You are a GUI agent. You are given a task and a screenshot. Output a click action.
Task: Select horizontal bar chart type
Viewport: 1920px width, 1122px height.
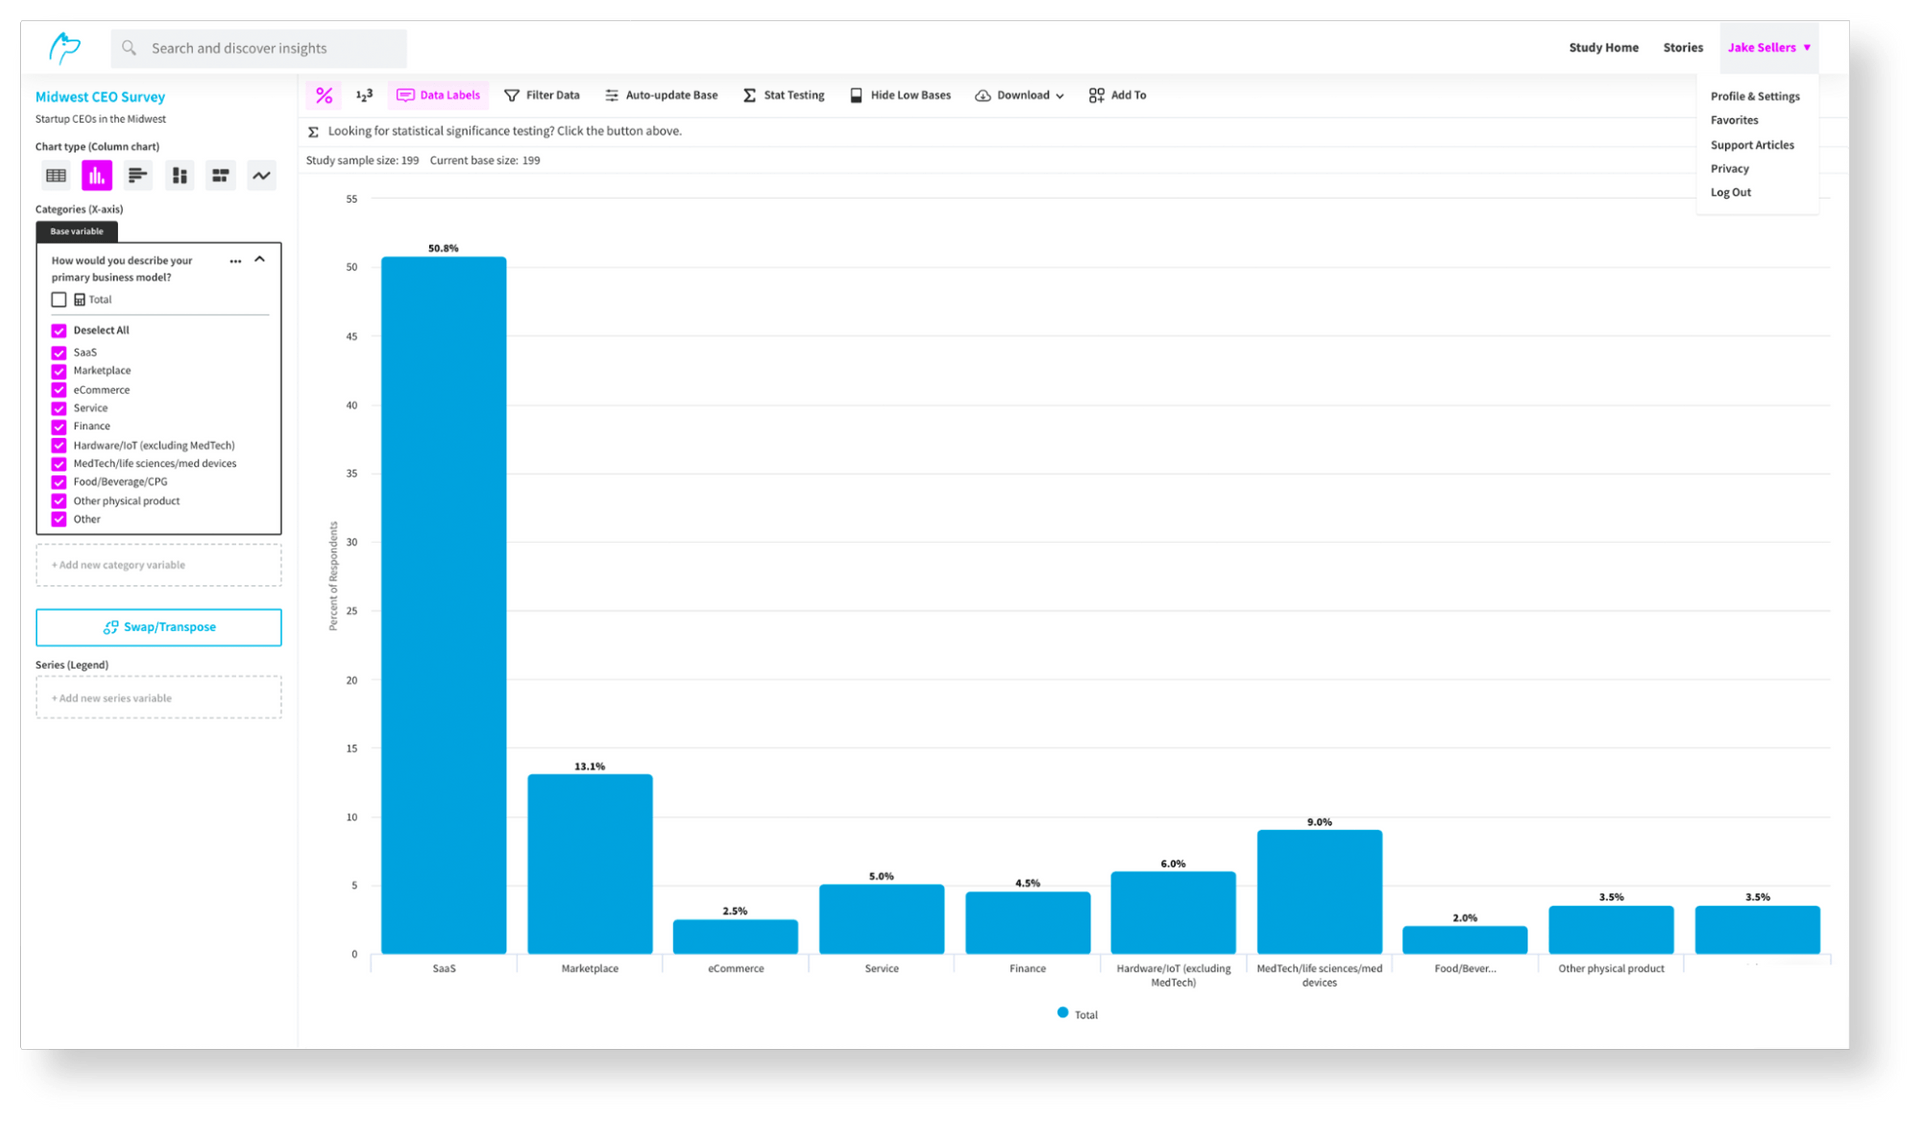pyautogui.click(x=138, y=176)
